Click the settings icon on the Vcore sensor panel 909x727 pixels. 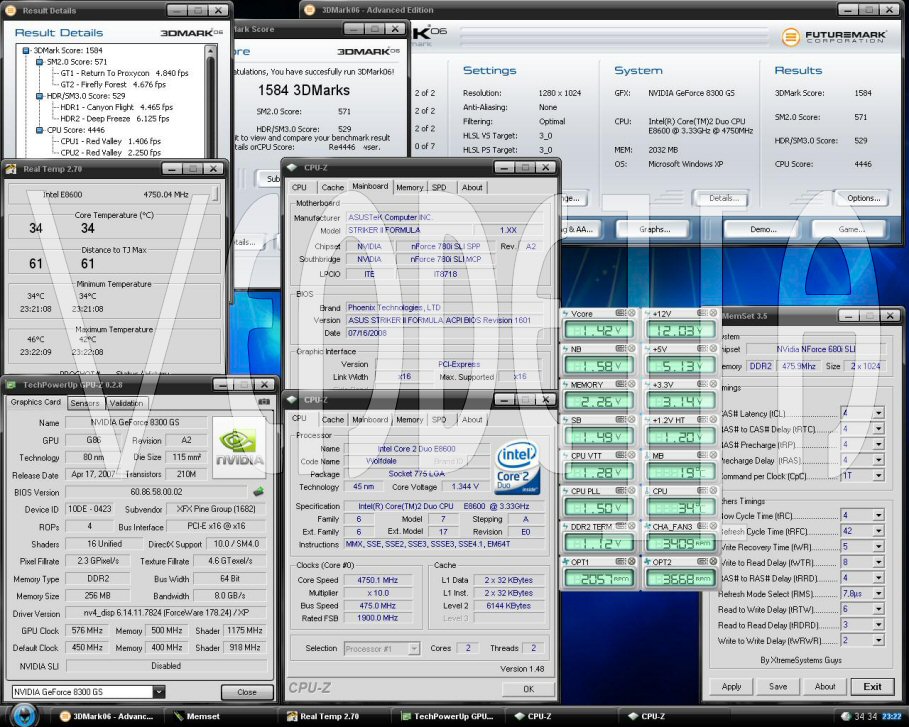(x=620, y=313)
